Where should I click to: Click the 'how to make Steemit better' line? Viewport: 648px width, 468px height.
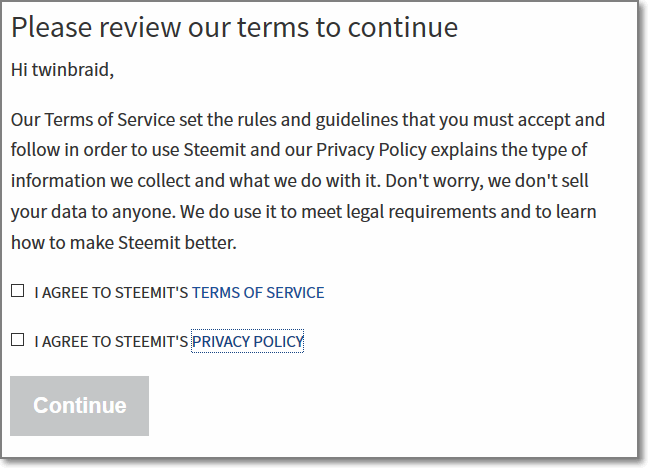pyautogui.click(x=123, y=242)
